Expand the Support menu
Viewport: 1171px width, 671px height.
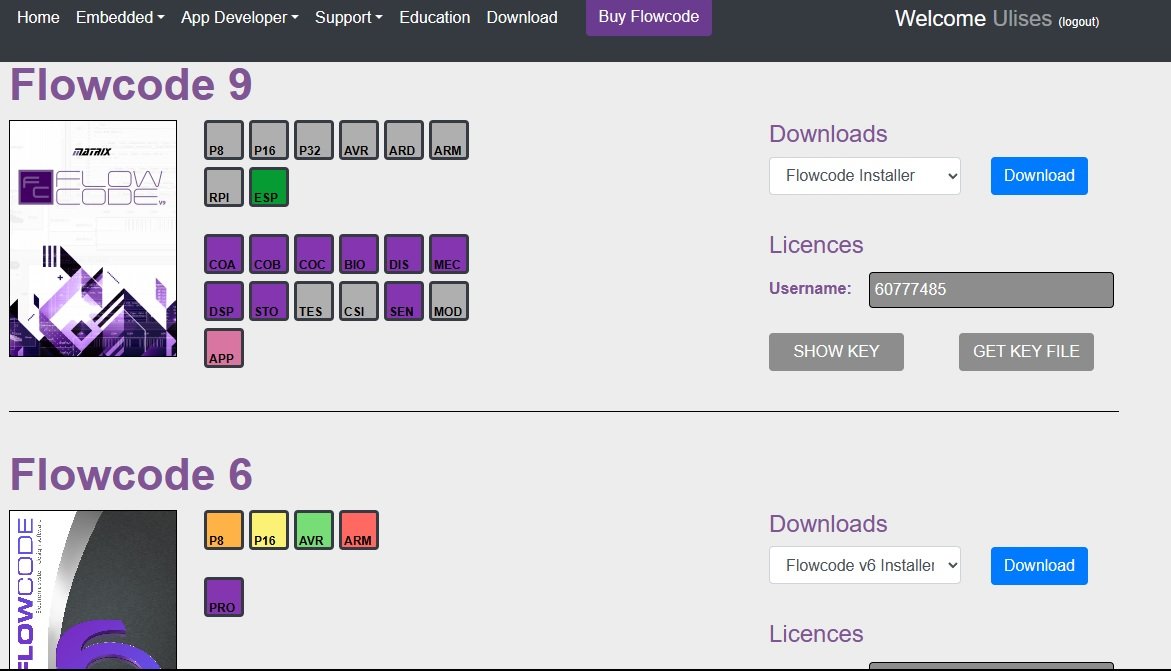[x=349, y=17]
